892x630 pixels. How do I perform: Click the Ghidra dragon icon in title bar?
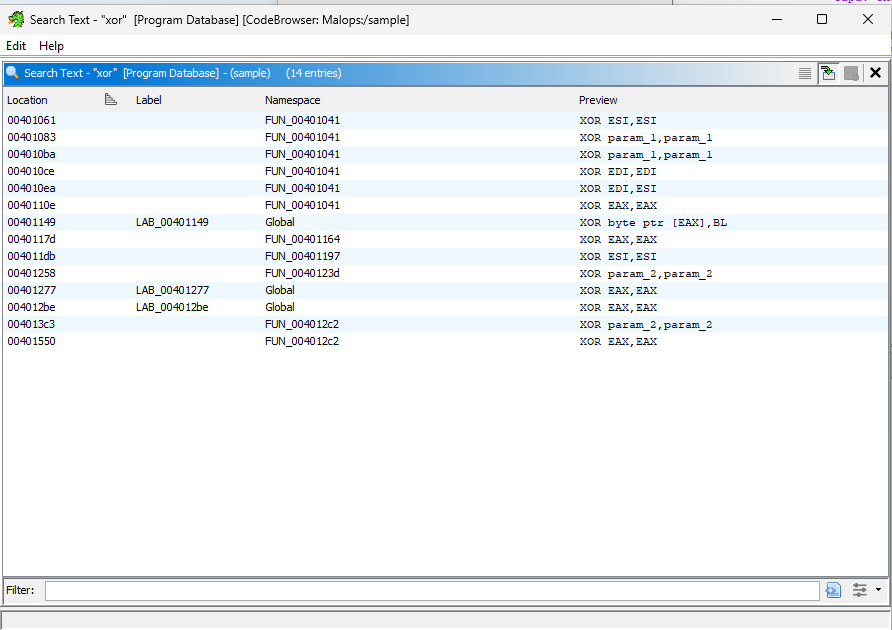pos(15,19)
